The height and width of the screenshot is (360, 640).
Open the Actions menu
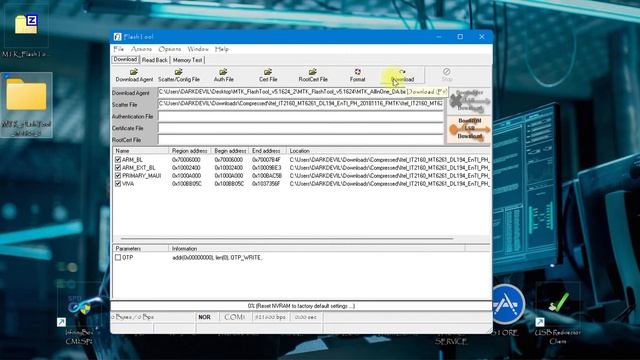pos(141,49)
